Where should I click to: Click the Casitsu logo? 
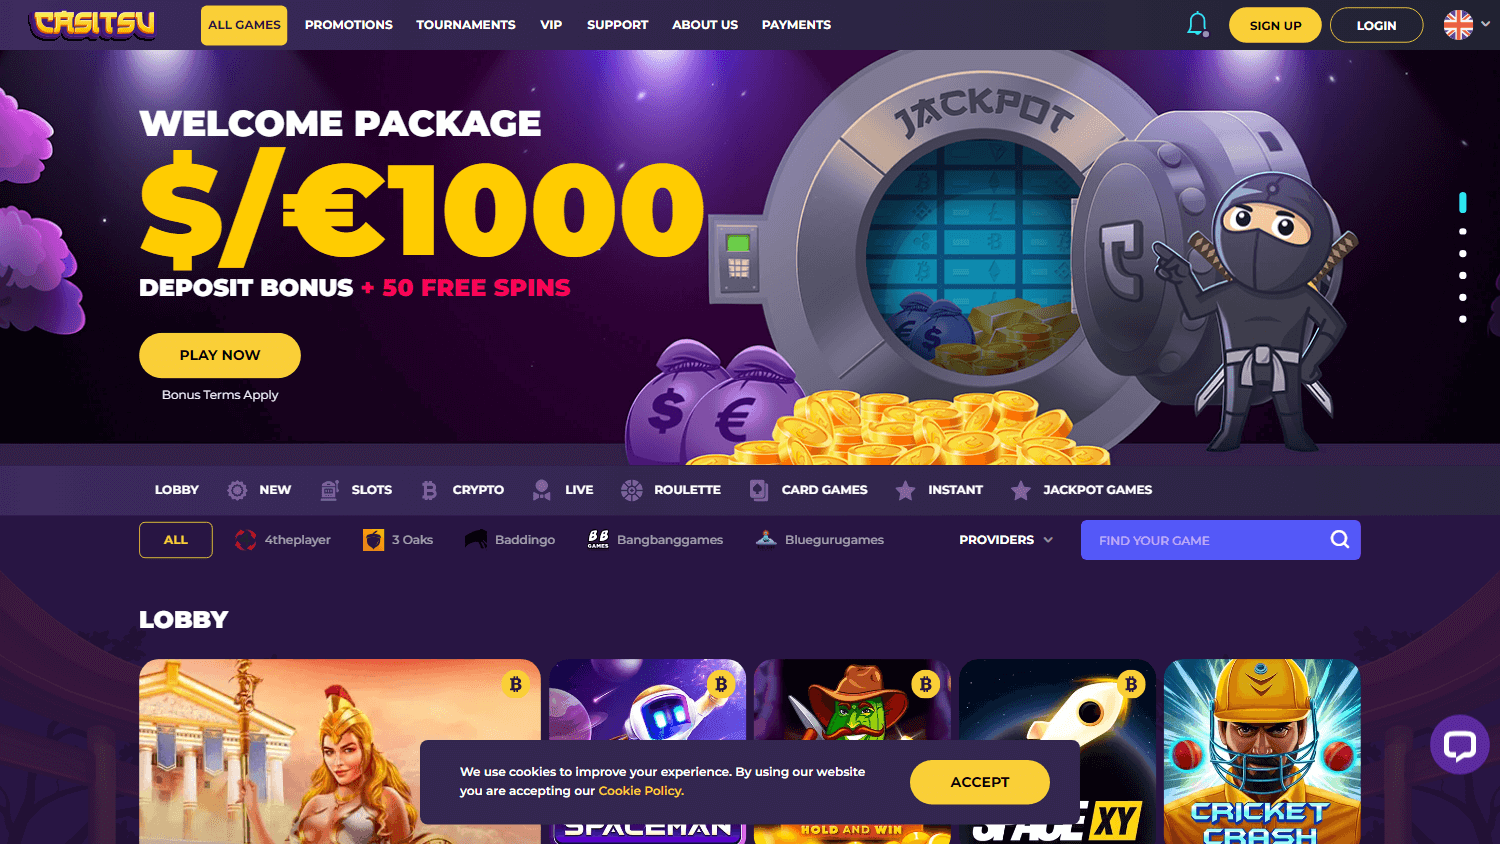tap(92, 24)
